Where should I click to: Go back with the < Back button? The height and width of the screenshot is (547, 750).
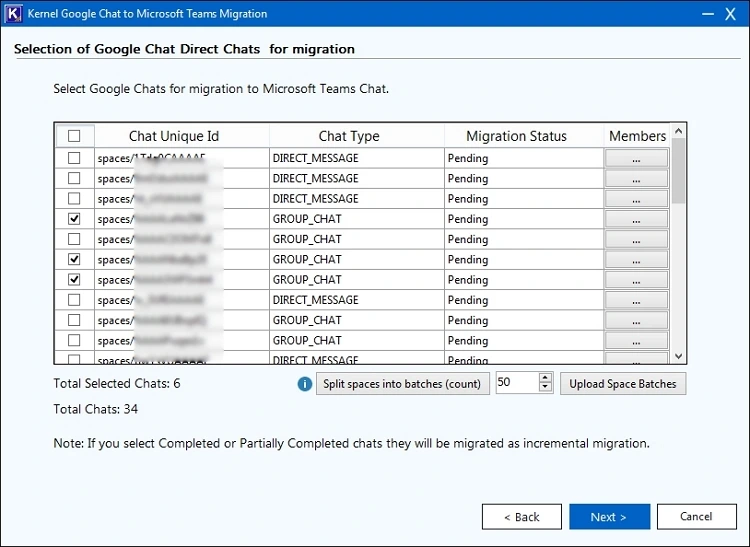coord(521,516)
